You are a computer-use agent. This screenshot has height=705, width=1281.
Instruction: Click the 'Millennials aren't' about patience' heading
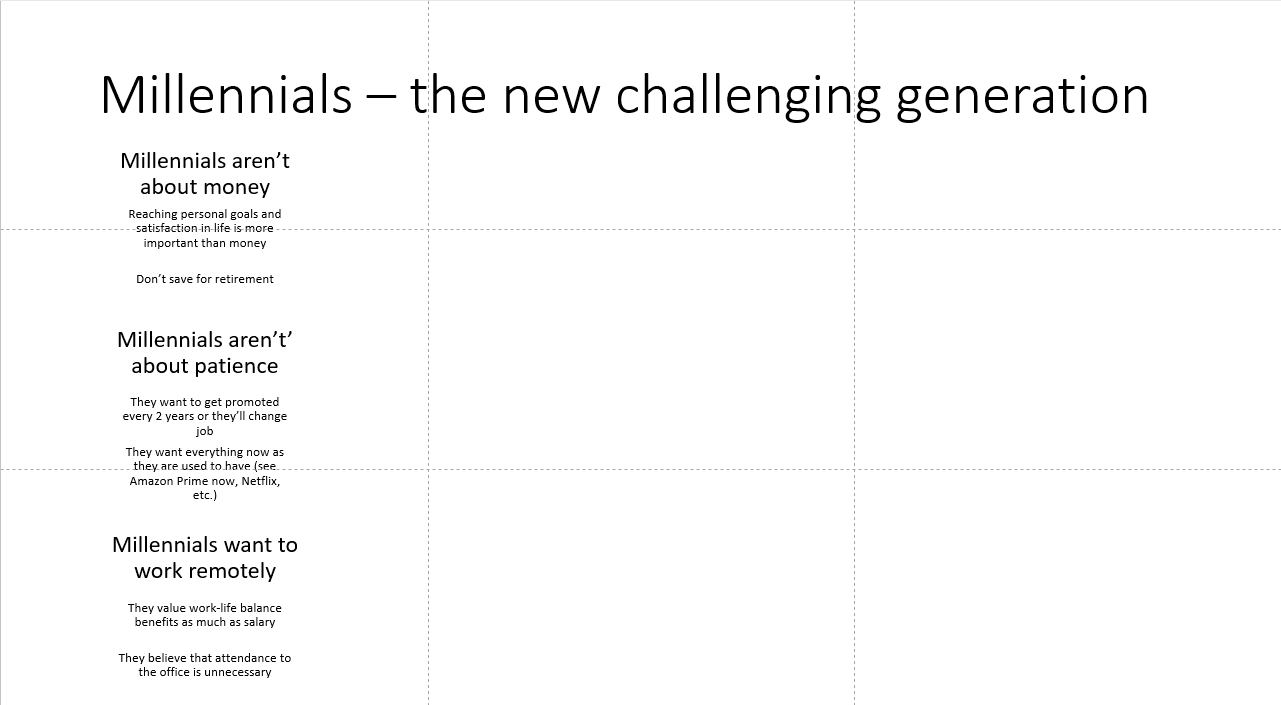pos(205,353)
